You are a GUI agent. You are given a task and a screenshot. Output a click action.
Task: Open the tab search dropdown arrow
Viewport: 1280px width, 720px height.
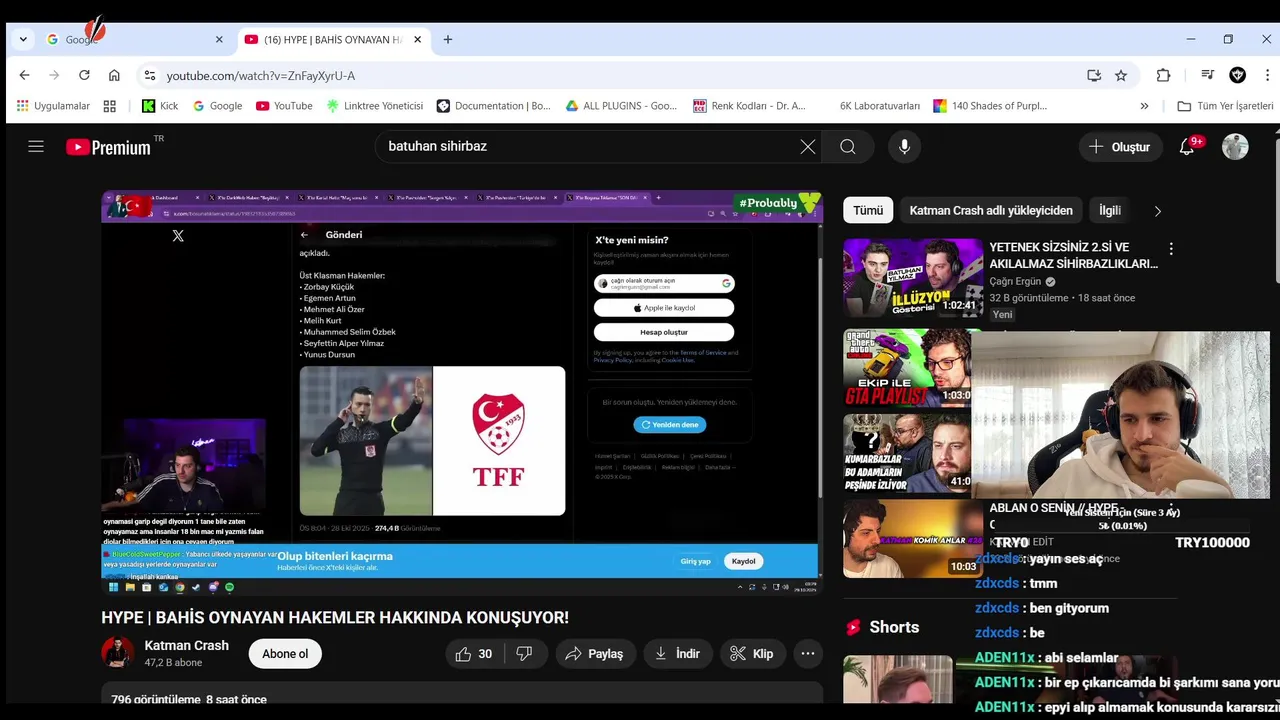(23, 40)
